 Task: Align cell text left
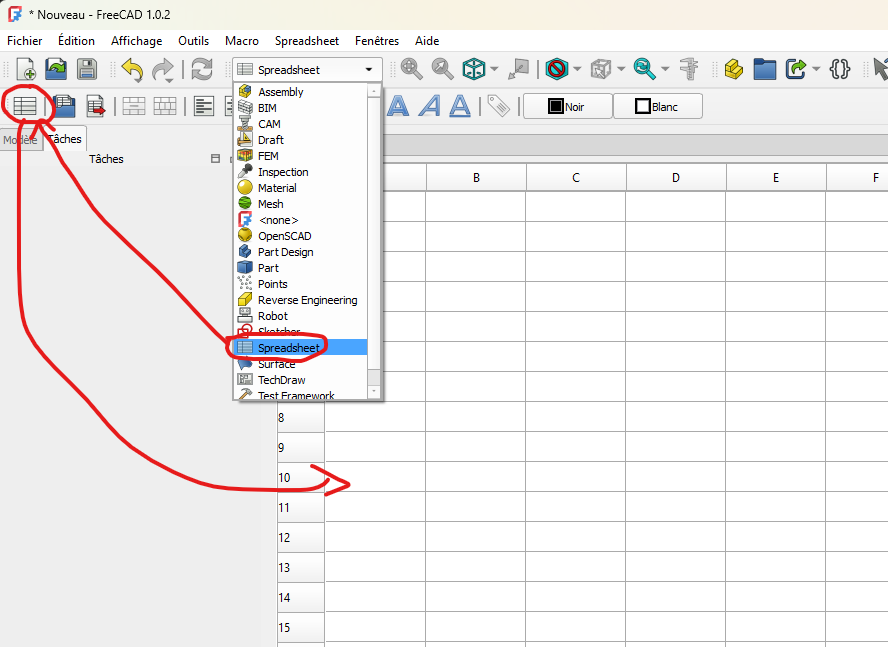[204, 106]
